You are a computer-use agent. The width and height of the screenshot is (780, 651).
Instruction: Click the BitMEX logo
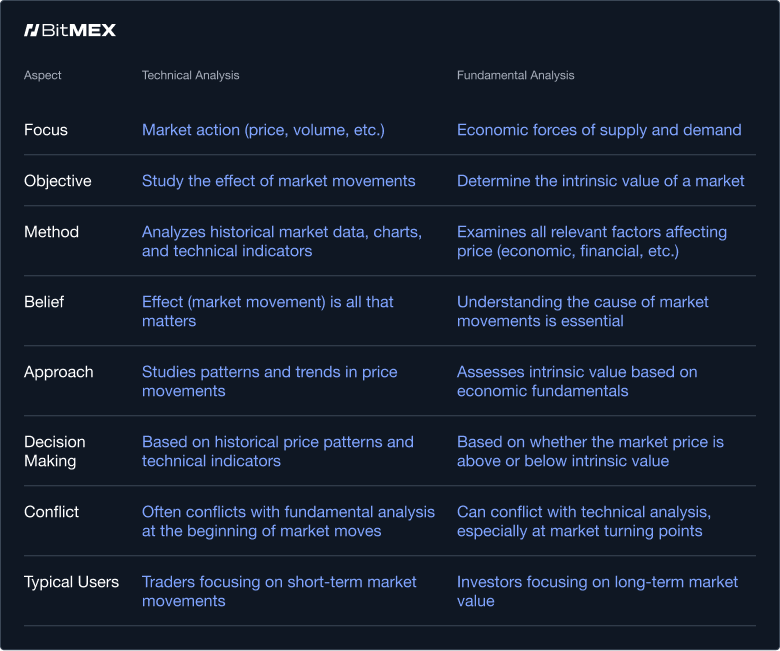tap(70, 30)
